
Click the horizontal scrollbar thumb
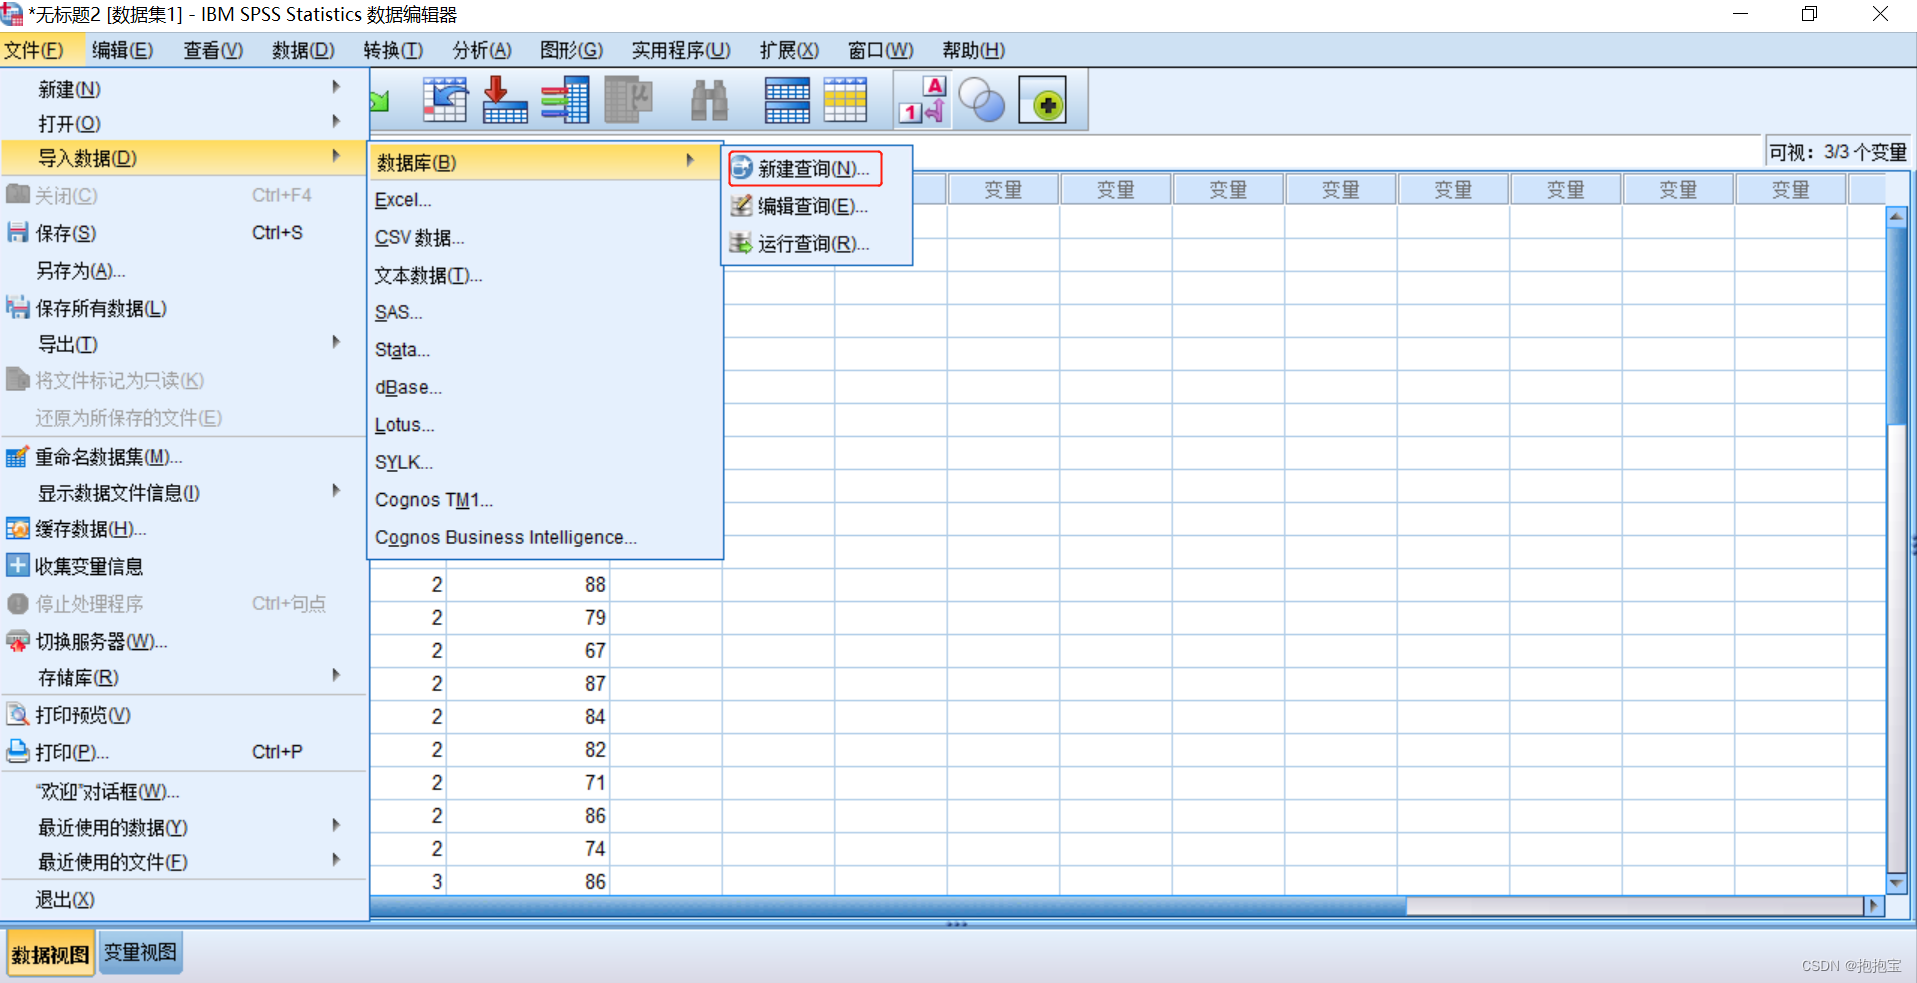pos(887,905)
